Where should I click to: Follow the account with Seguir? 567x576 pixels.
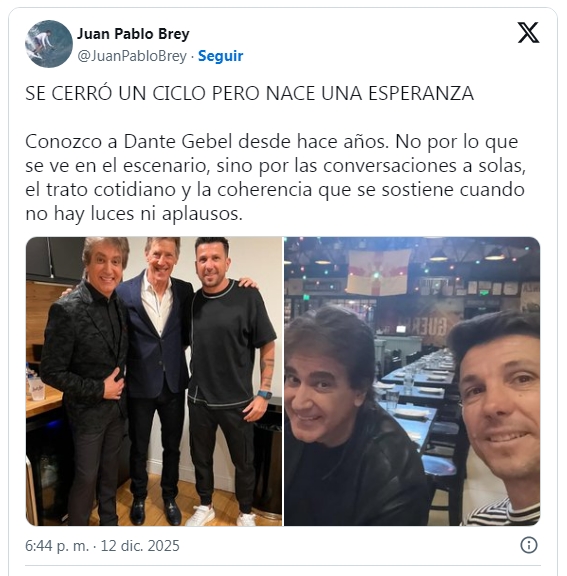[x=220, y=56]
